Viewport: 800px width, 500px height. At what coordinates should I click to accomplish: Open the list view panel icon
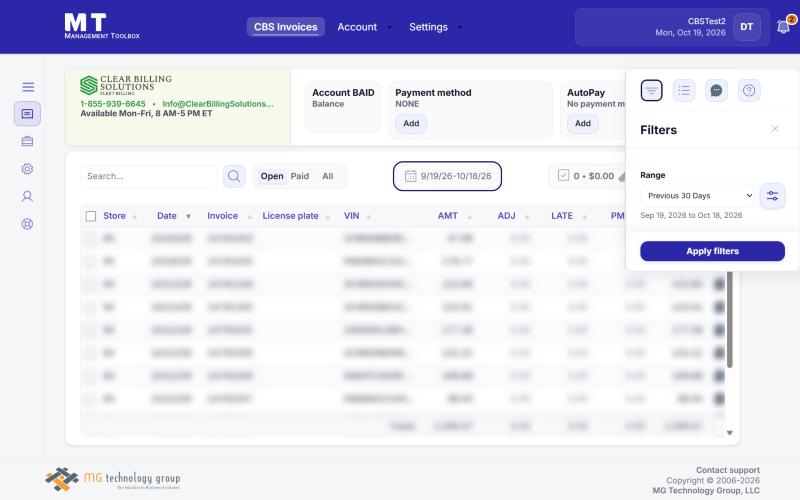684,90
